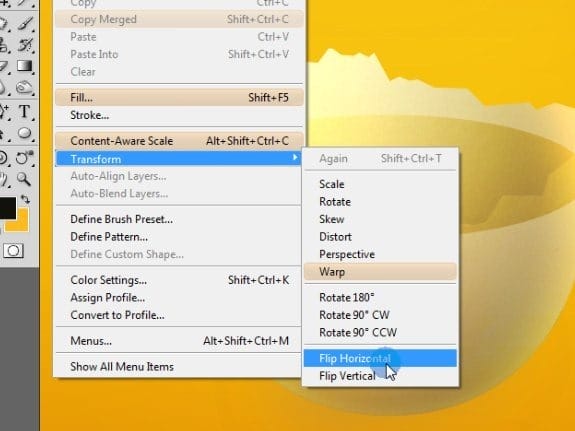575x431 pixels.
Task: Select the Brush tool
Action: click(26, 23)
